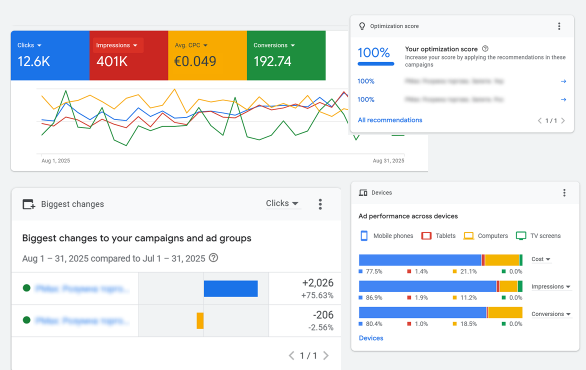Open the Conversions dropdown in Devices card
This screenshot has width=586, height=370.
551,314
